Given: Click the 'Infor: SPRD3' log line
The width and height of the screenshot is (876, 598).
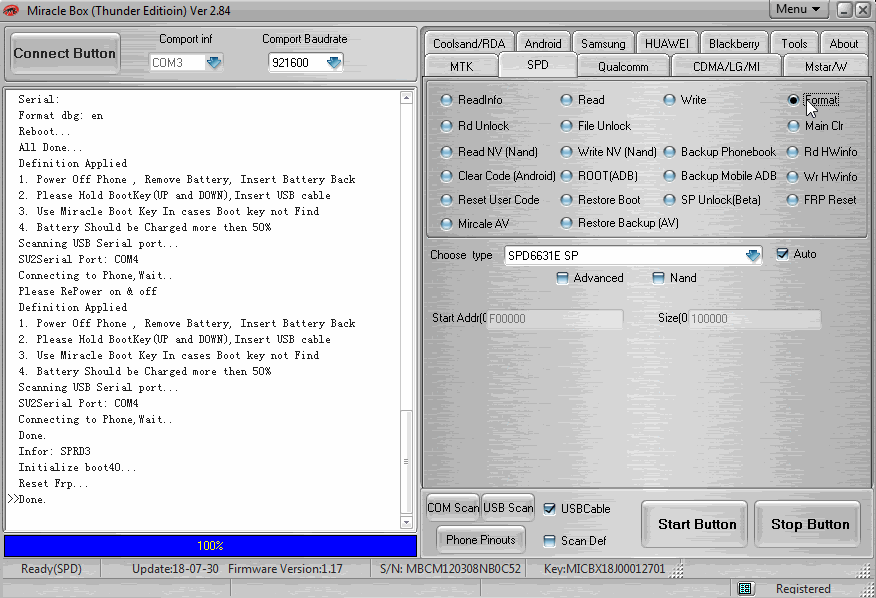Looking at the screenshot, I should pyautogui.click(x=54, y=451).
